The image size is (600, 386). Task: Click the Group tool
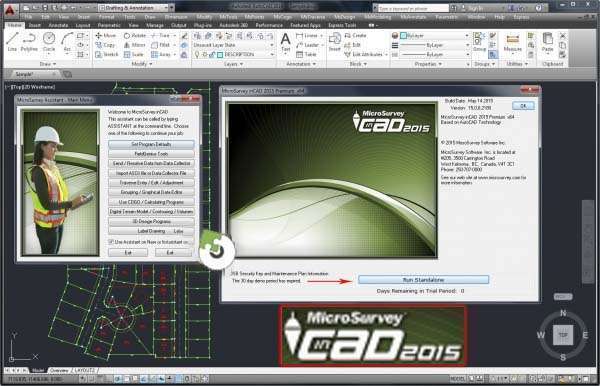tap(479, 42)
